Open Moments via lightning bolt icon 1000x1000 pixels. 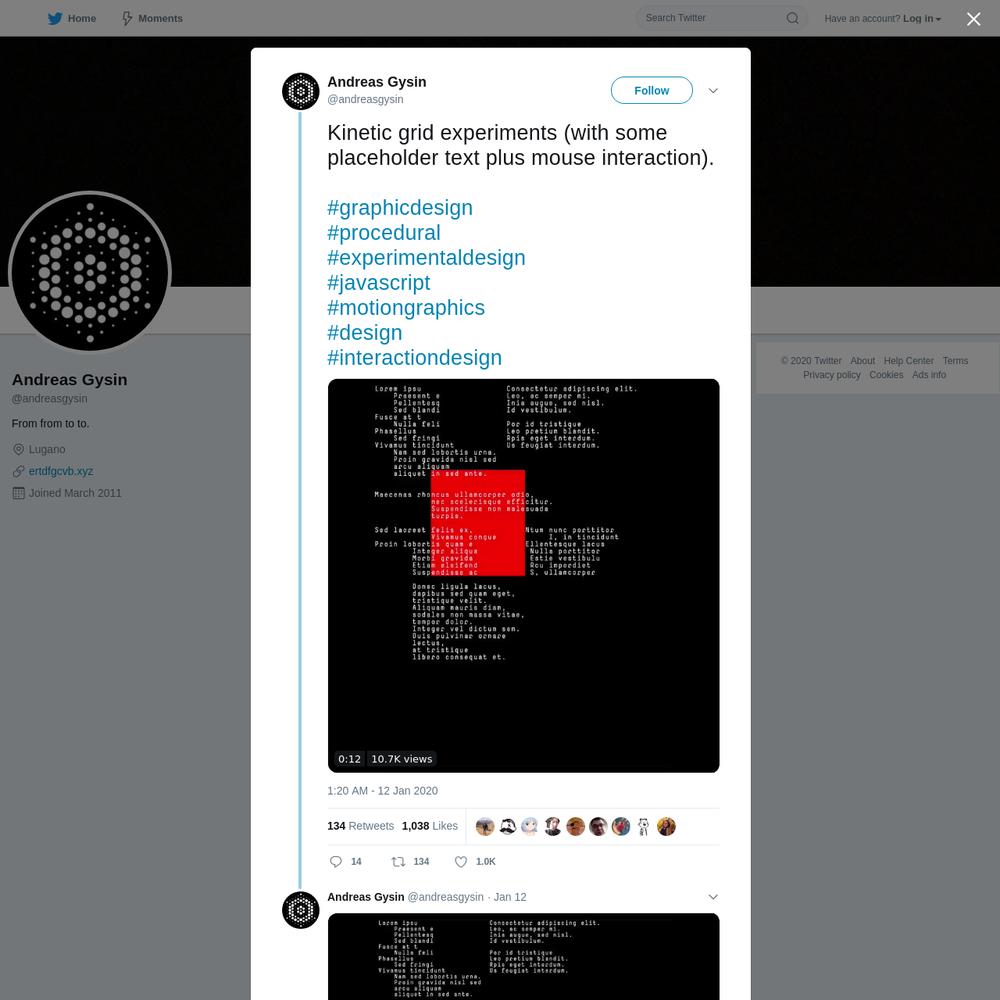pos(128,18)
